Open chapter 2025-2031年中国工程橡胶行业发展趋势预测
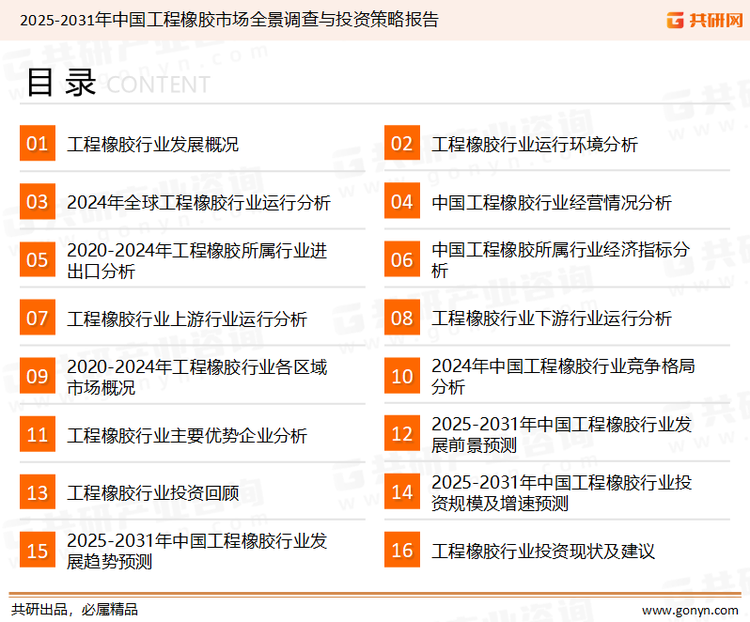The height and width of the screenshot is (622, 750). 197,551
